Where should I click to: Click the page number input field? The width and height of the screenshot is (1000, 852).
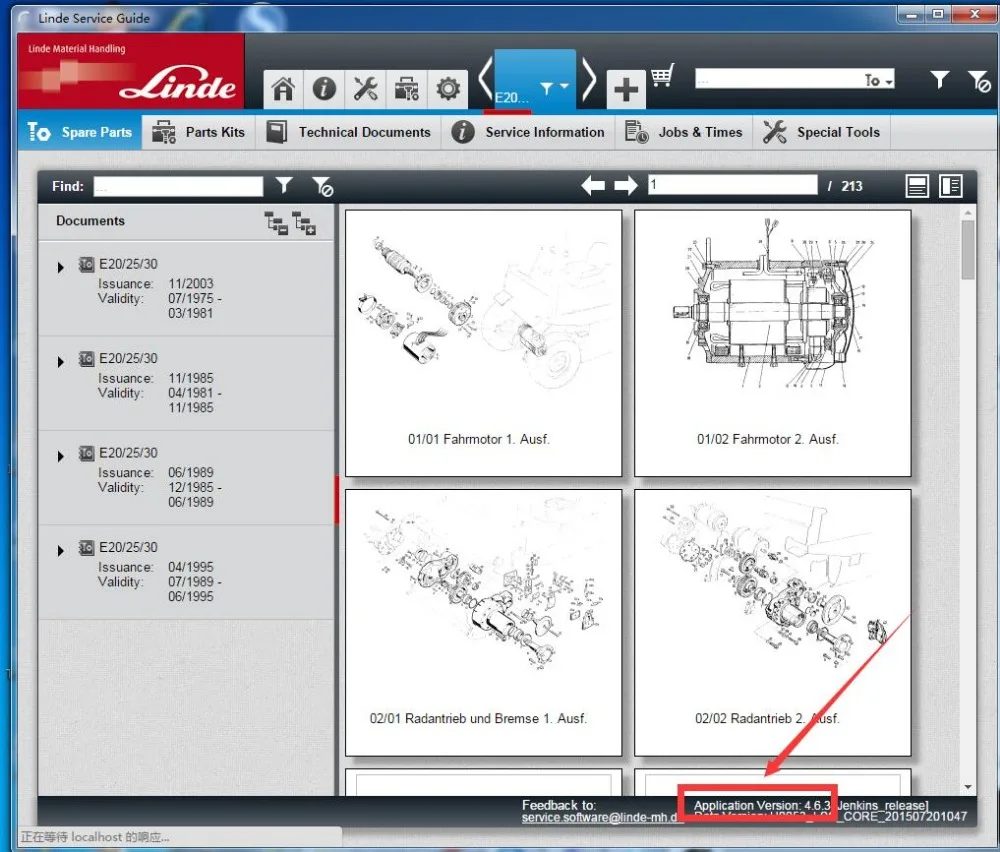point(733,185)
